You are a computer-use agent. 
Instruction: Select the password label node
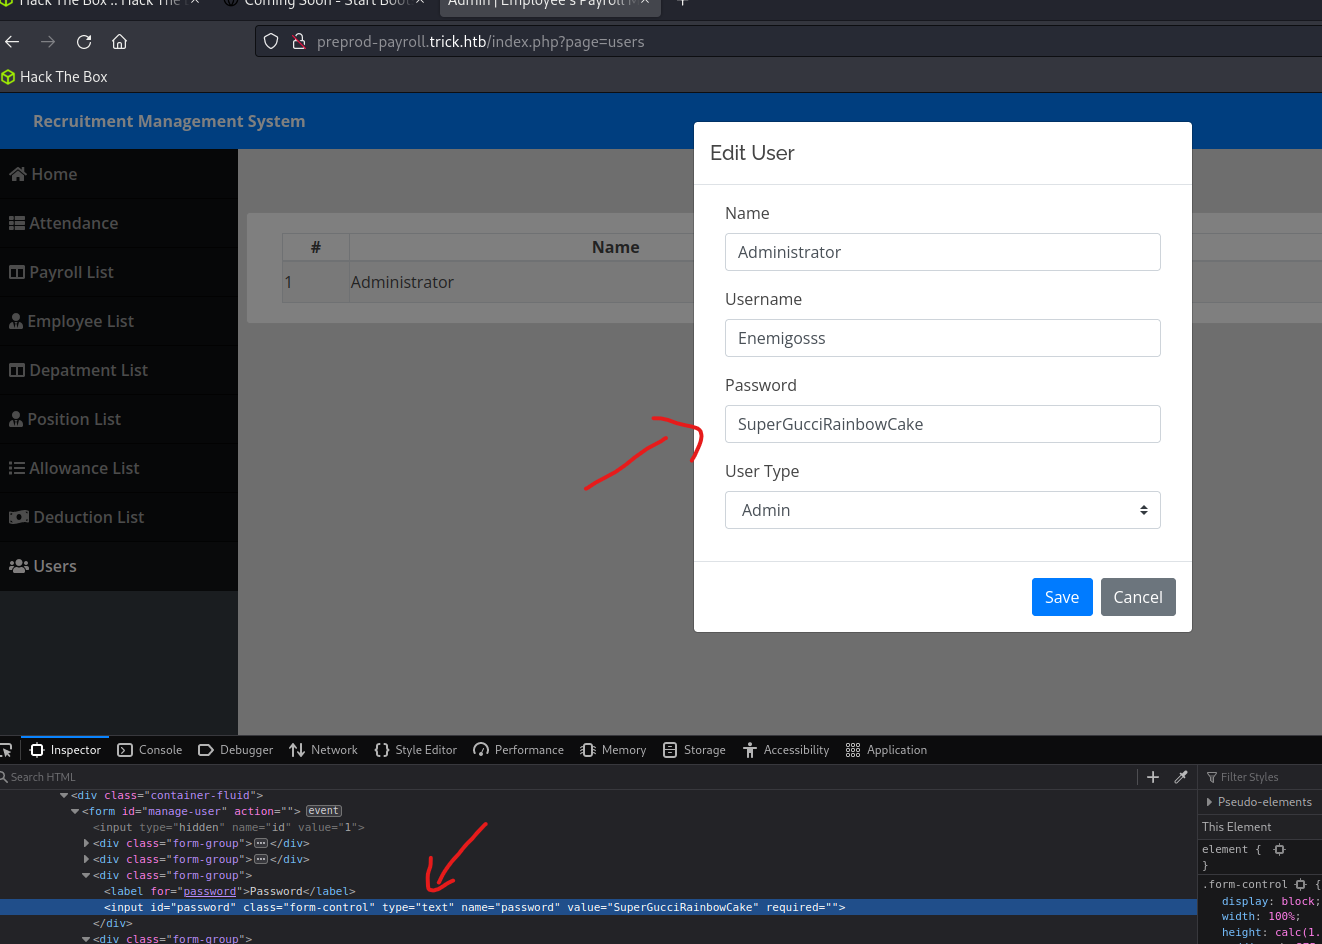click(230, 892)
